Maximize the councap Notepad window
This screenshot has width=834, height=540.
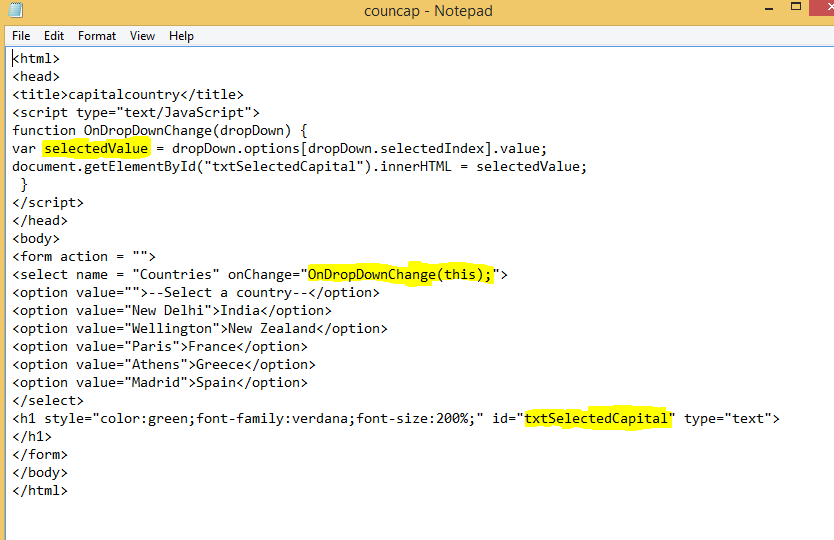[796, 7]
